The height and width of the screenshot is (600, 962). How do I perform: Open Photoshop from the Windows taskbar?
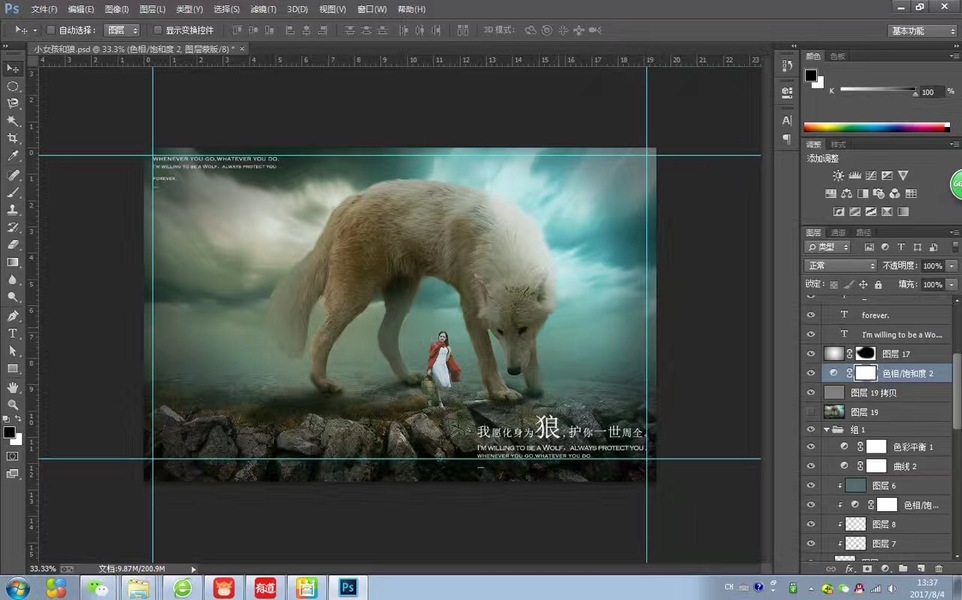click(x=349, y=587)
